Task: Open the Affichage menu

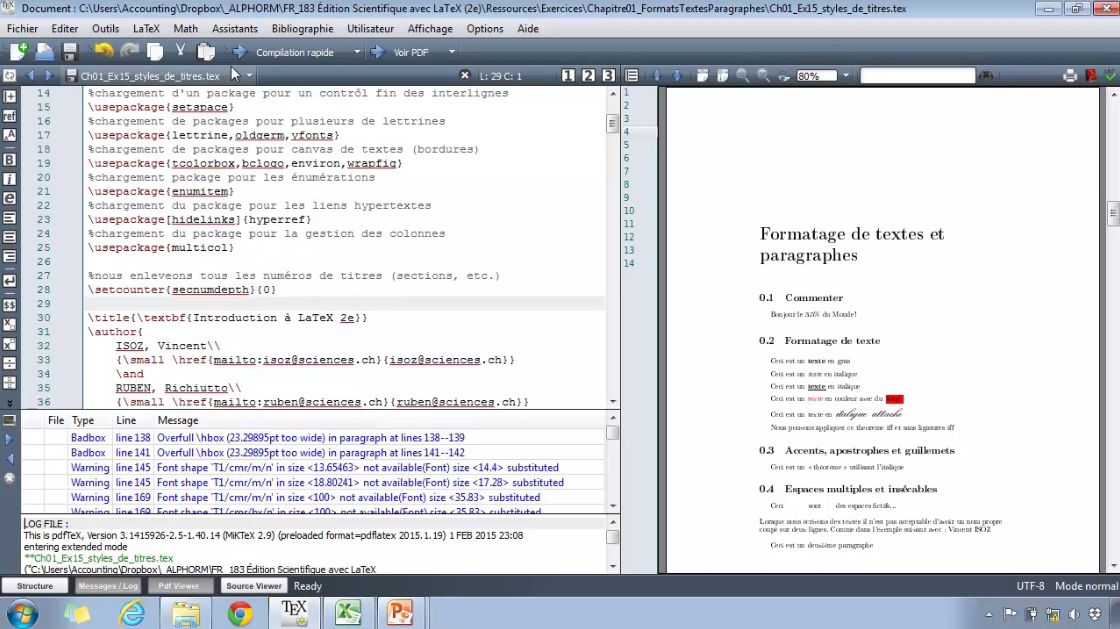Action: [430, 29]
